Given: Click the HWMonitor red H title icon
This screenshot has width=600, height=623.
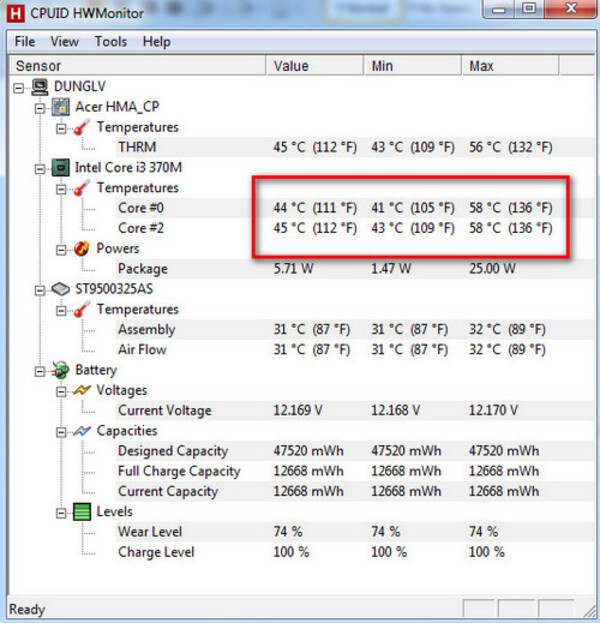Looking at the screenshot, I should pos(15,13).
